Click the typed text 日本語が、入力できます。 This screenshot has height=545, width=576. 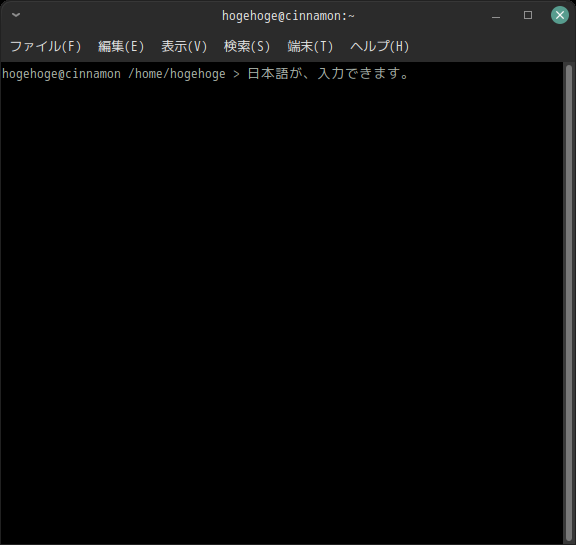(328, 73)
